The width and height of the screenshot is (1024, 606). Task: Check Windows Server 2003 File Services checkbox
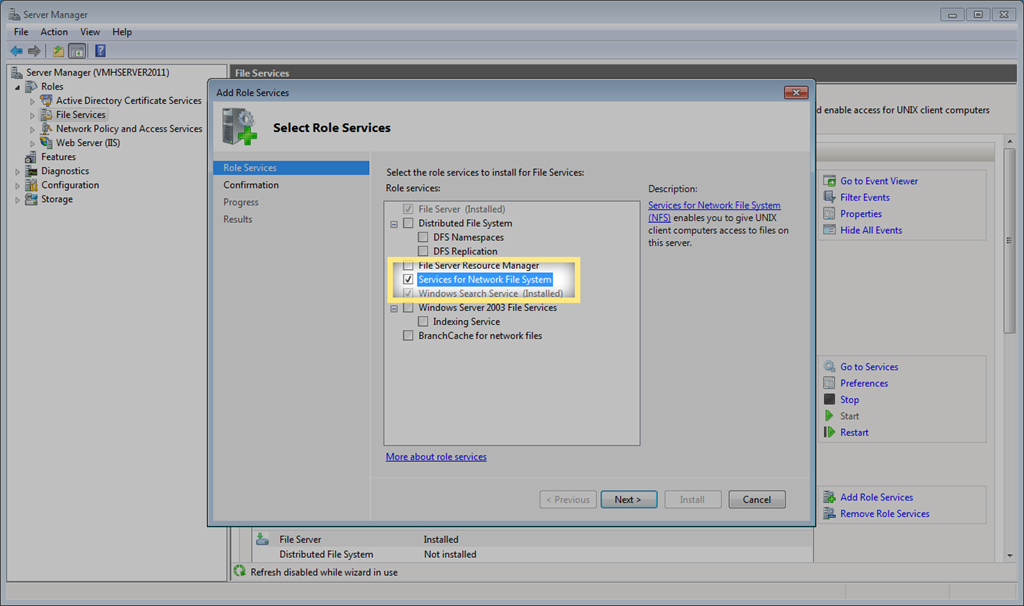(408, 308)
